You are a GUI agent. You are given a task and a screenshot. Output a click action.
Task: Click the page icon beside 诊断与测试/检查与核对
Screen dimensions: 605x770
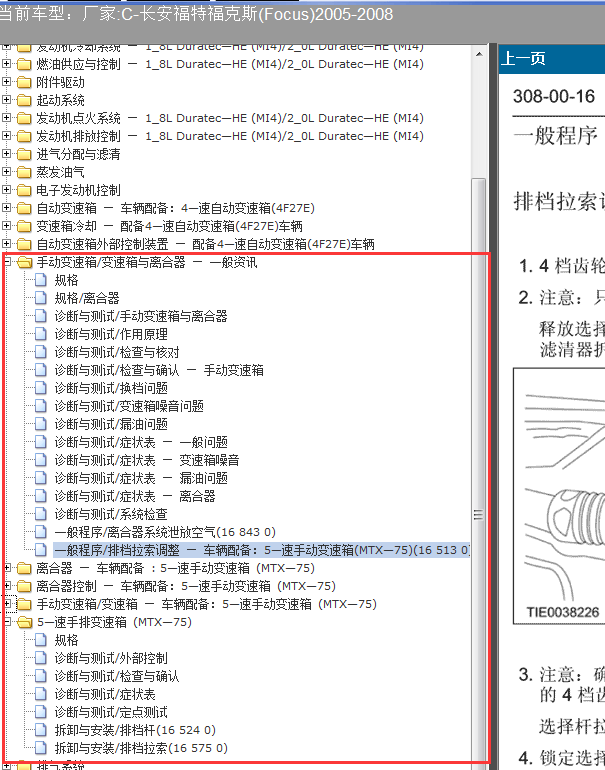(x=41, y=352)
